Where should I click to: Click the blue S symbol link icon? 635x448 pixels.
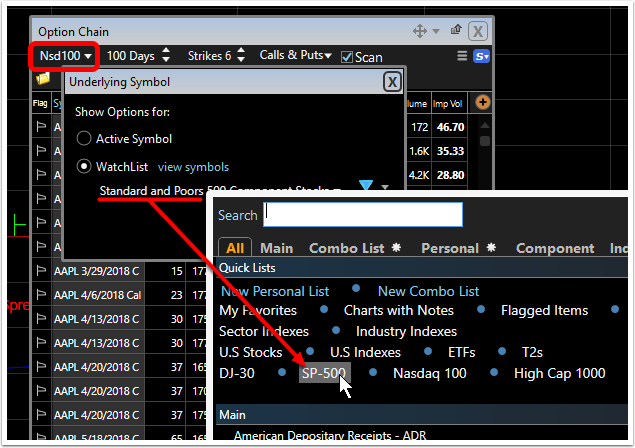click(481, 56)
